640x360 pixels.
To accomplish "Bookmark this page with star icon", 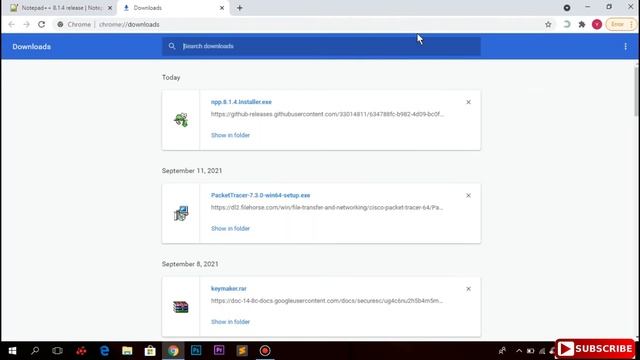I will 548,24.
